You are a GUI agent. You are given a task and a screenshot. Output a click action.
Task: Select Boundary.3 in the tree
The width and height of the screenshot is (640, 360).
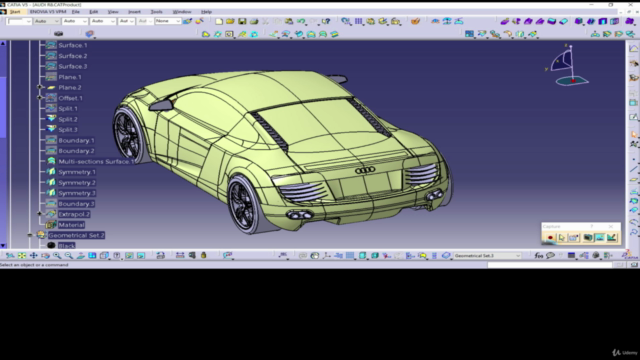[76, 204]
